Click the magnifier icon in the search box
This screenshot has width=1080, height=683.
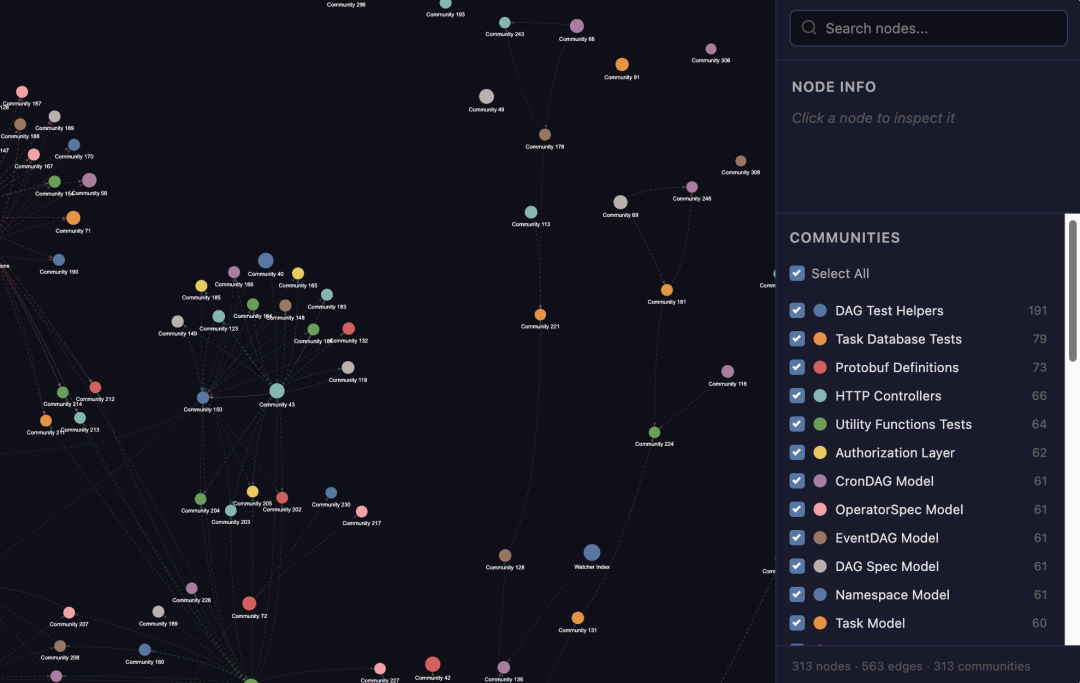tap(809, 28)
